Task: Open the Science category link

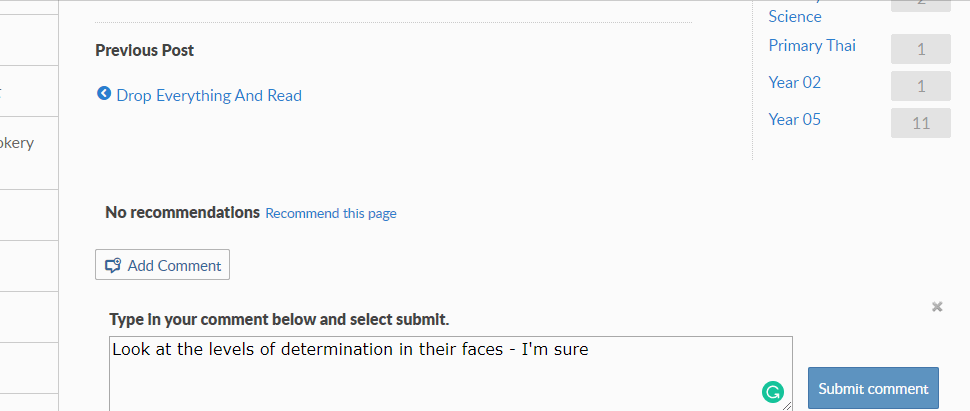Action: coord(795,16)
